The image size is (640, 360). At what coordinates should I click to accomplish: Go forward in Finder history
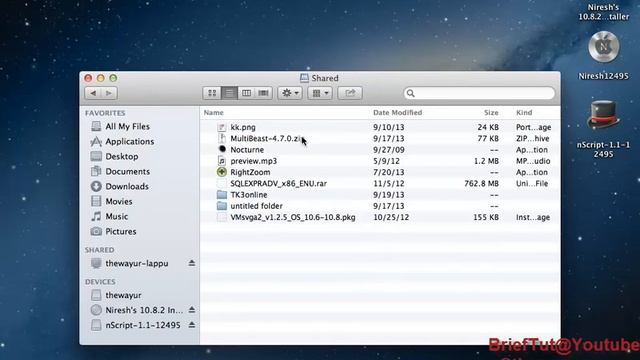(x=109, y=93)
